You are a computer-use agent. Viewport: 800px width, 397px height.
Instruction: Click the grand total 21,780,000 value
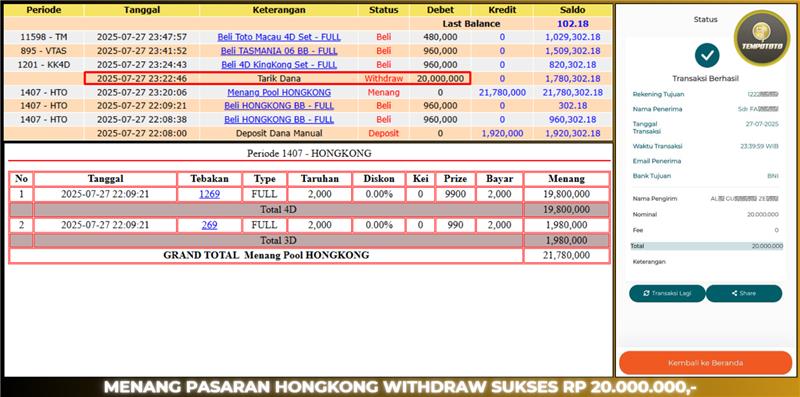click(566, 256)
